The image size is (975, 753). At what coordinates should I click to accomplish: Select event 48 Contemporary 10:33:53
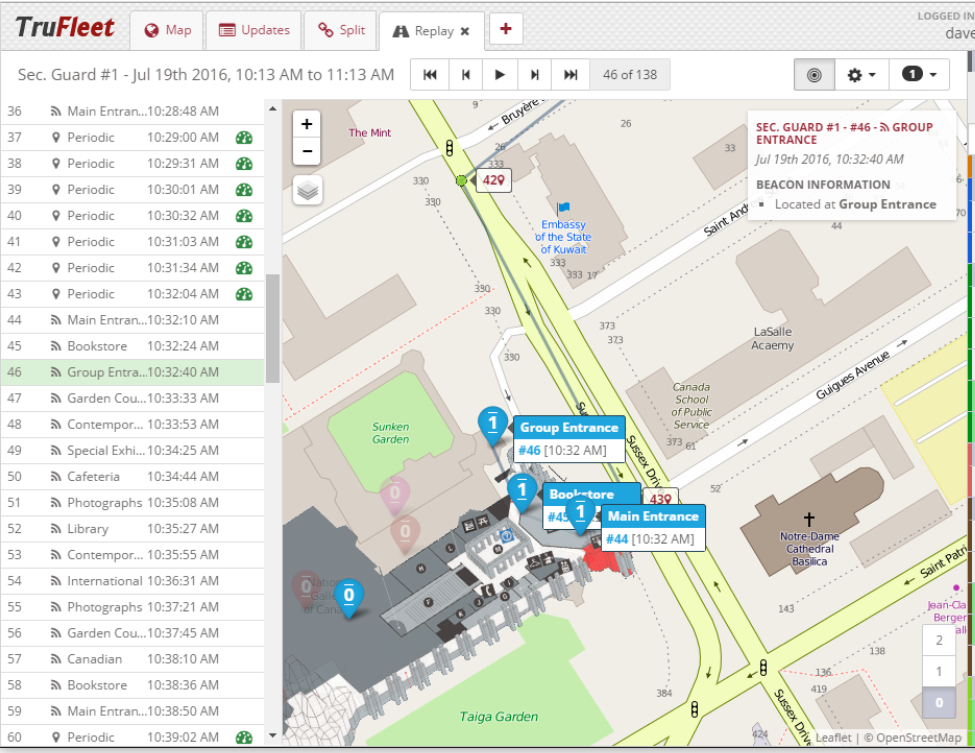[x=132, y=425]
